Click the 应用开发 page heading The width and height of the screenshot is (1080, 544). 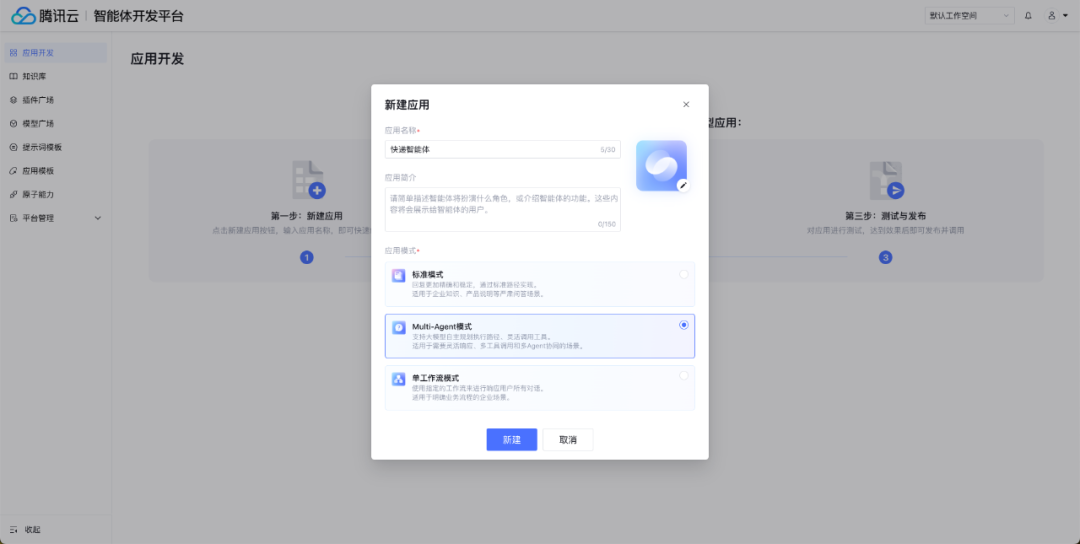tap(158, 59)
